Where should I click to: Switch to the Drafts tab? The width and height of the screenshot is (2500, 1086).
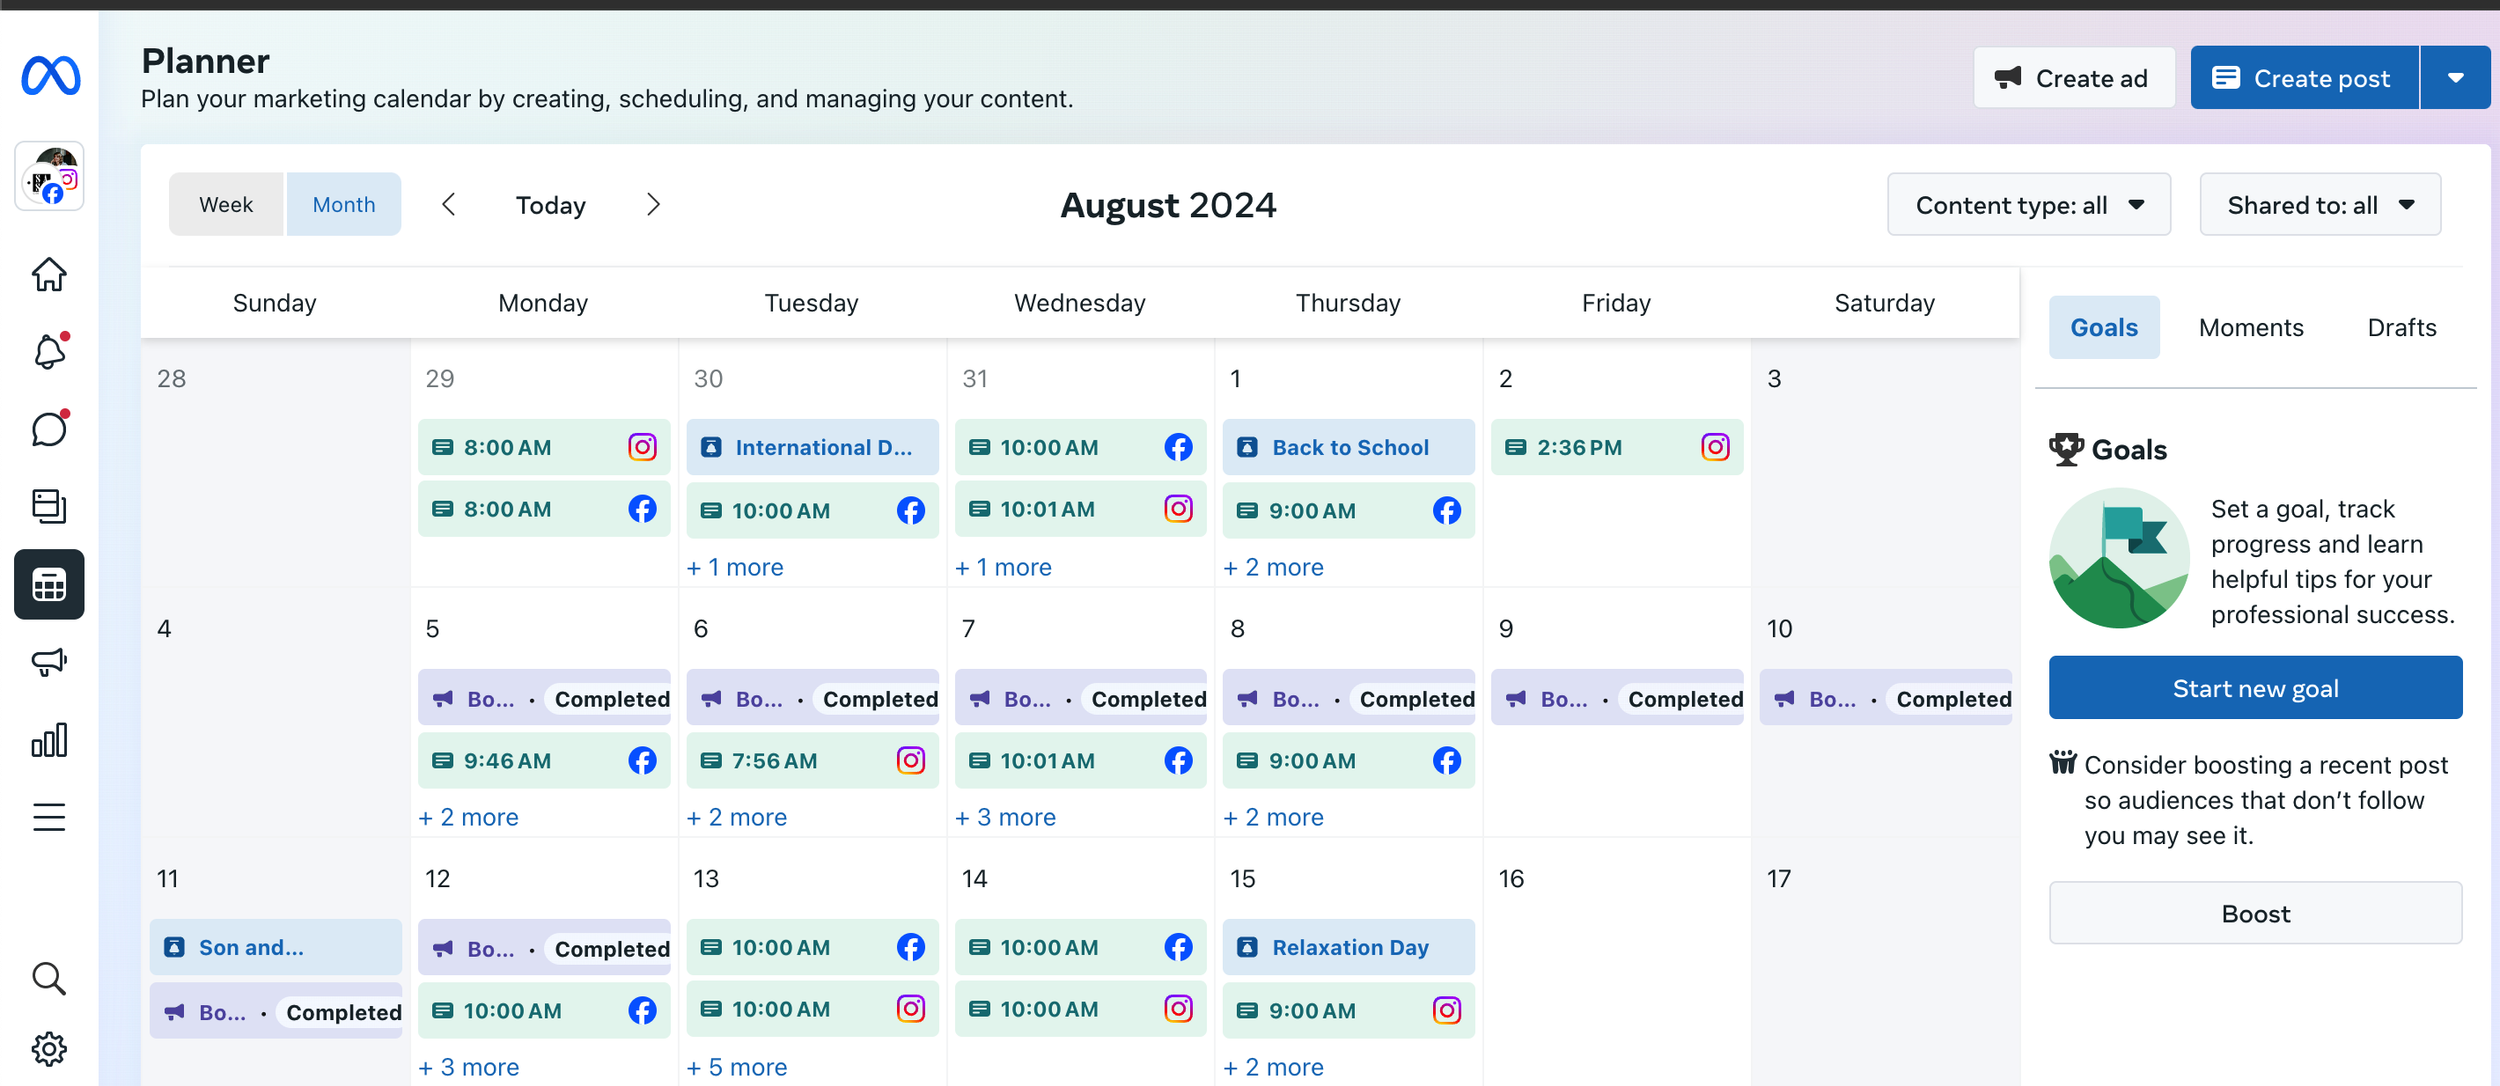pos(2401,328)
